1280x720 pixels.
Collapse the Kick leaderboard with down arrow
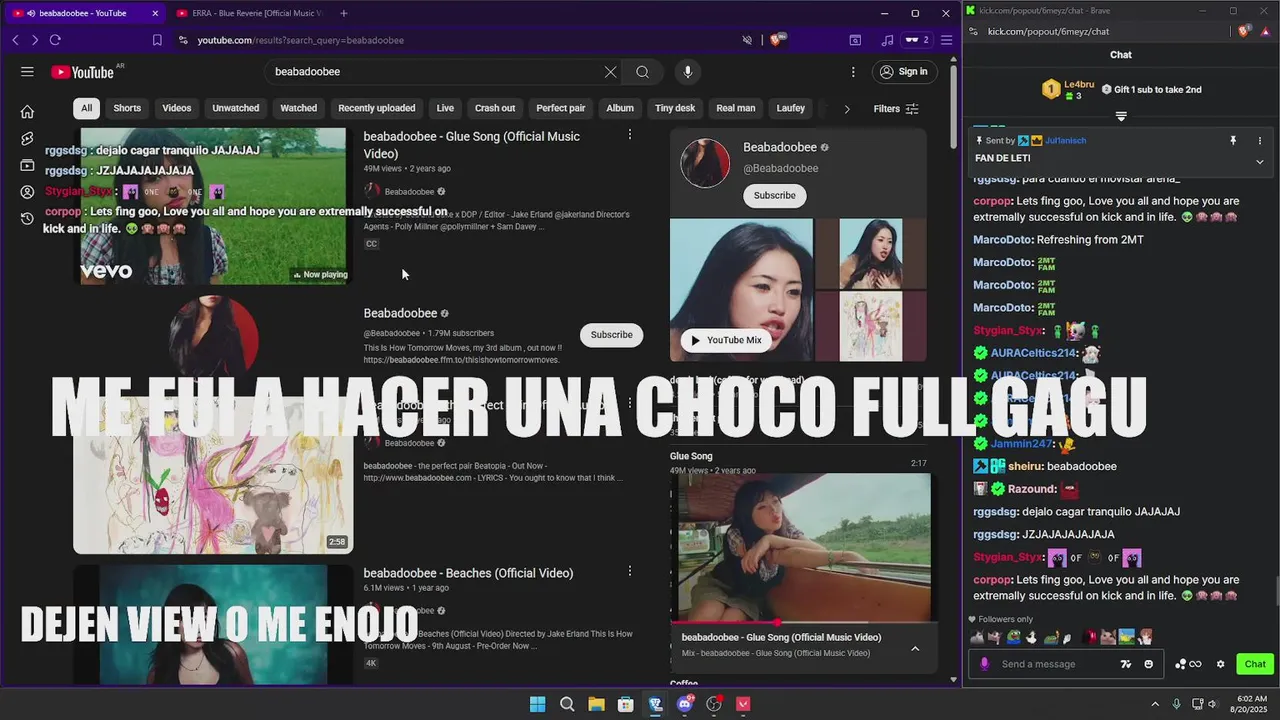click(x=1121, y=117)
